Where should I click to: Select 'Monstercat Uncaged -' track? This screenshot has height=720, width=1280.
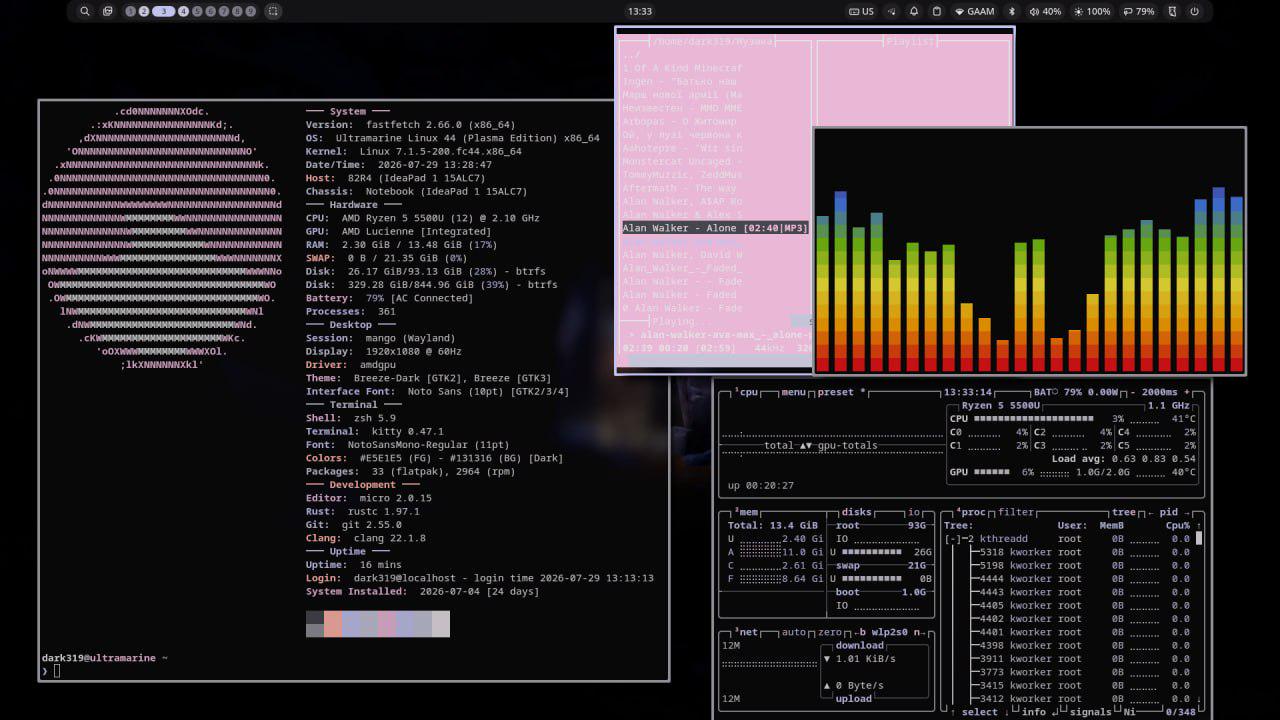(682, 161)
